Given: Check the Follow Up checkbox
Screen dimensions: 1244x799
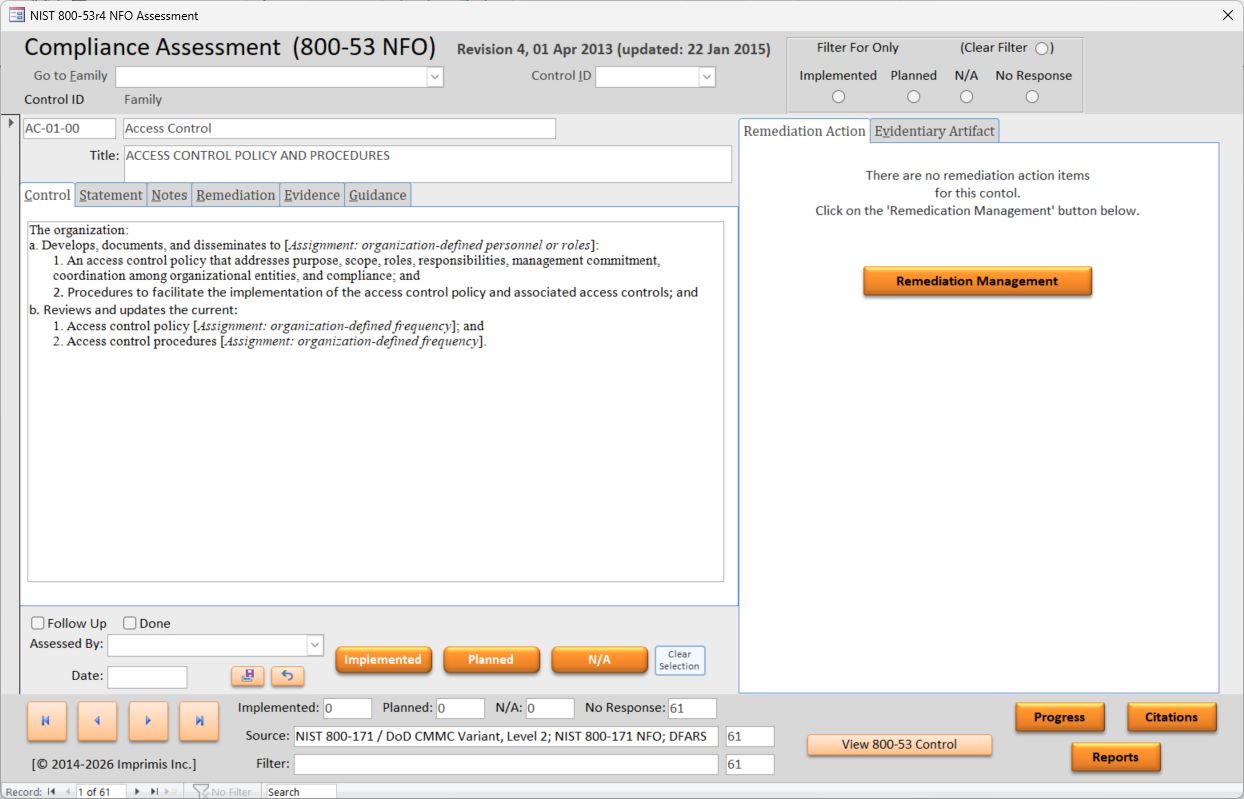Looking at the screenshot, I should (x=38, y=623).
